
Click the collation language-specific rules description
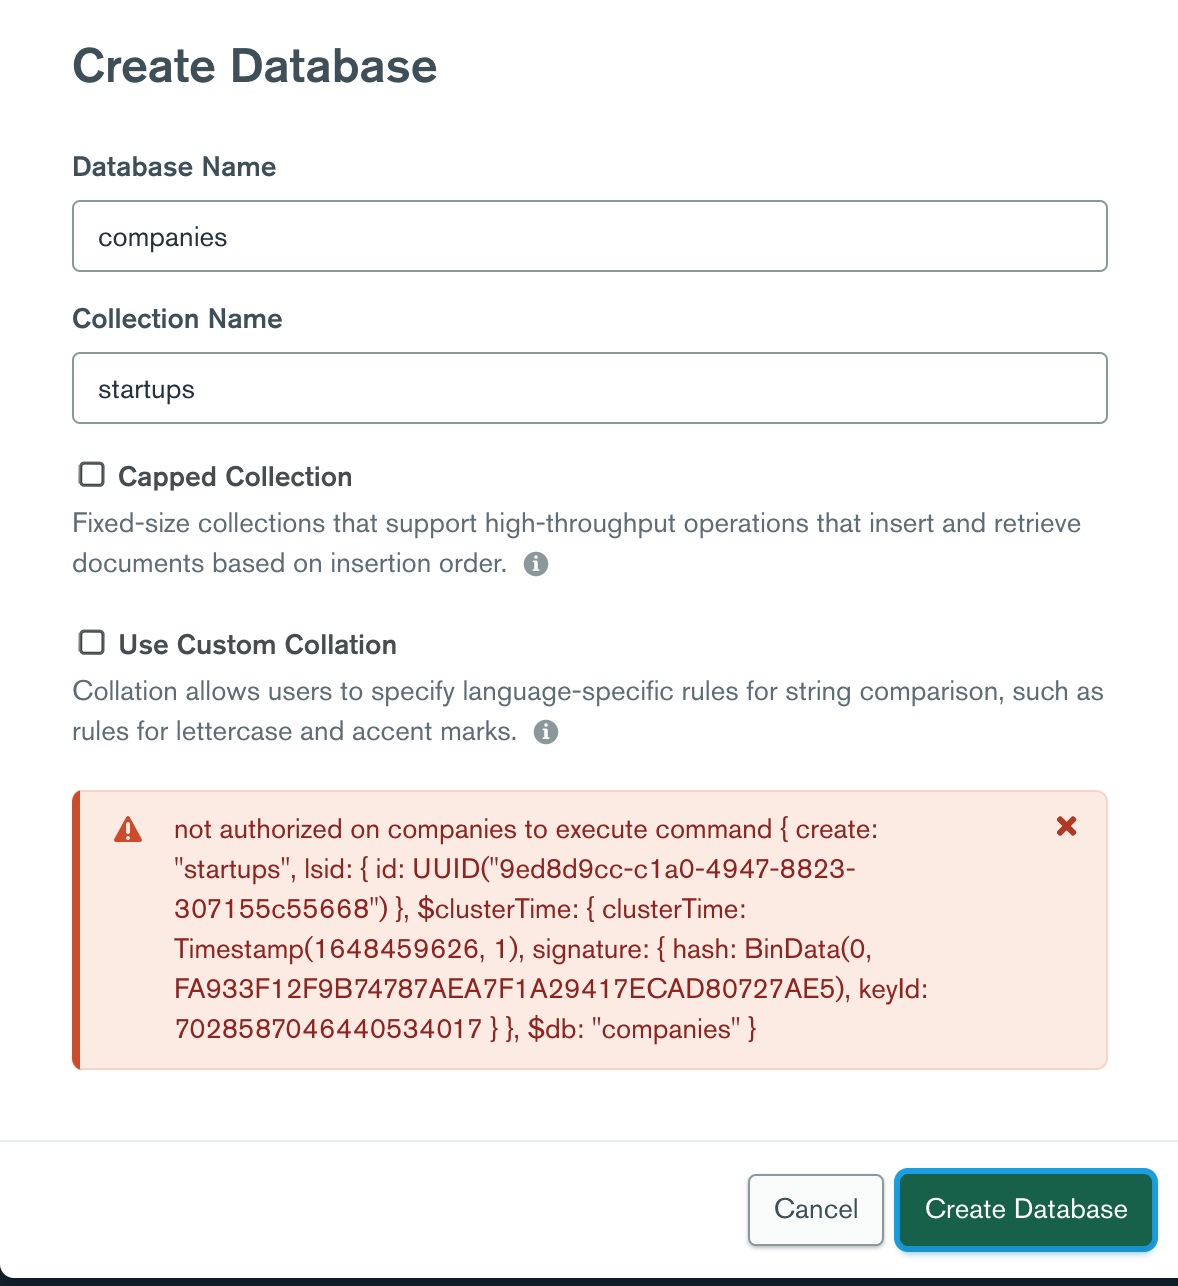pyautogui.click(x=587, y=692)
